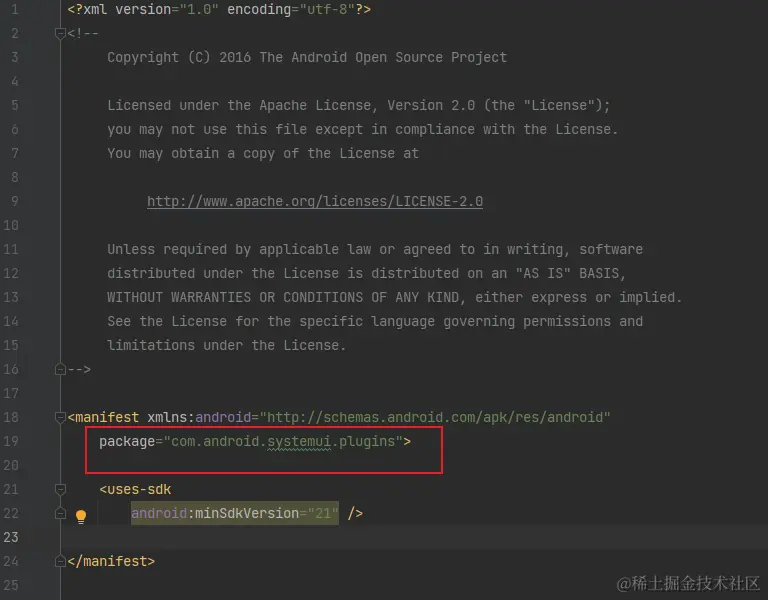
Task: Click gutter line number 25
Action: tap(11, 585)
